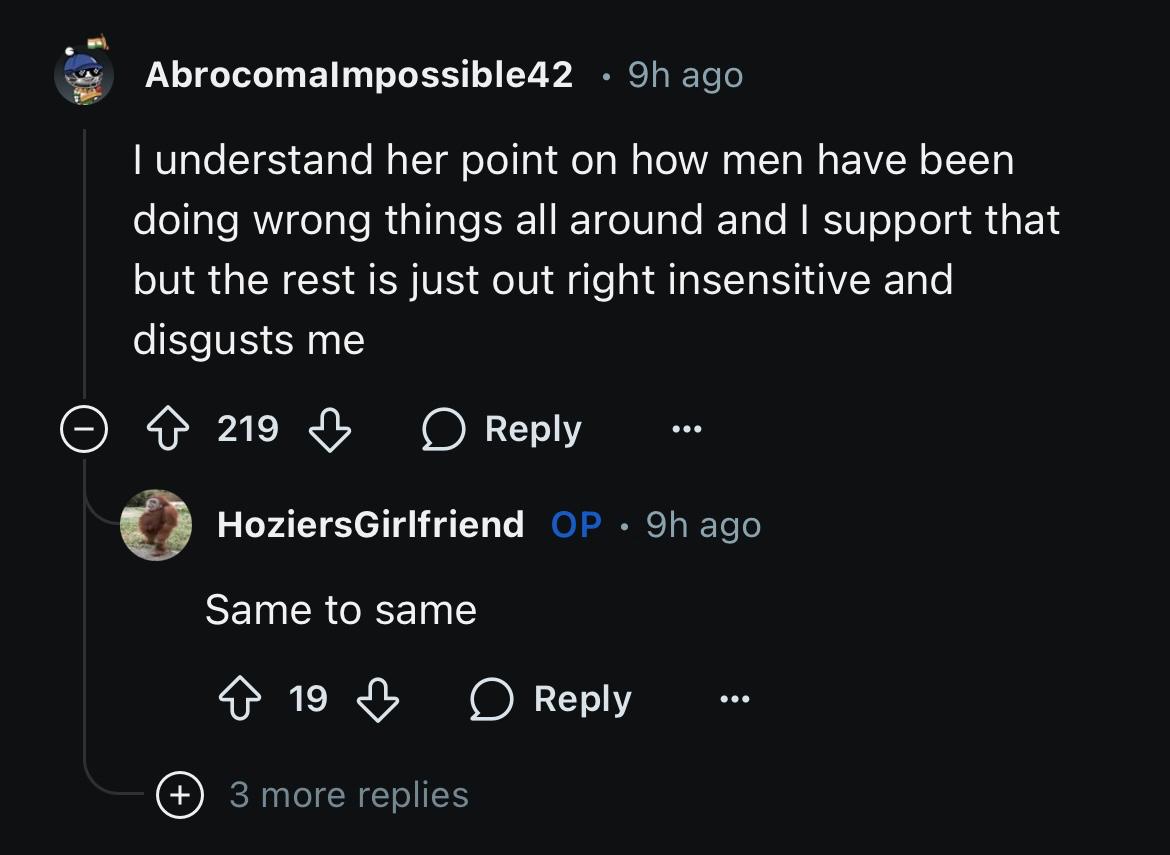This screenshot has width=1170, height=855.
Task: Click the 9h ago timestamp of top comment
Action: tap(686, 75)
